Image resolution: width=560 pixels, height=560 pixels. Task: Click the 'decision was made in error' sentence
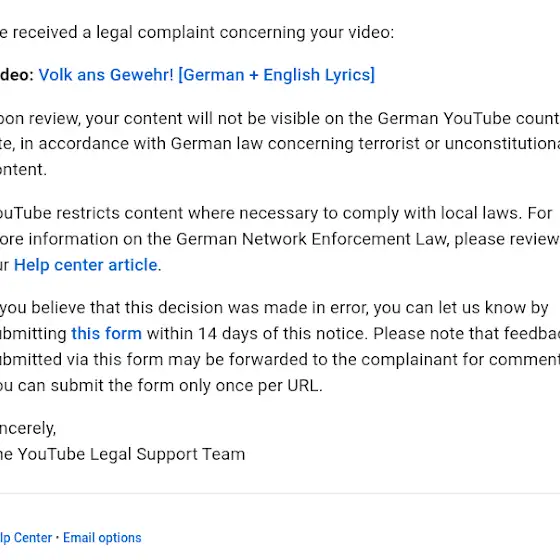274,308
